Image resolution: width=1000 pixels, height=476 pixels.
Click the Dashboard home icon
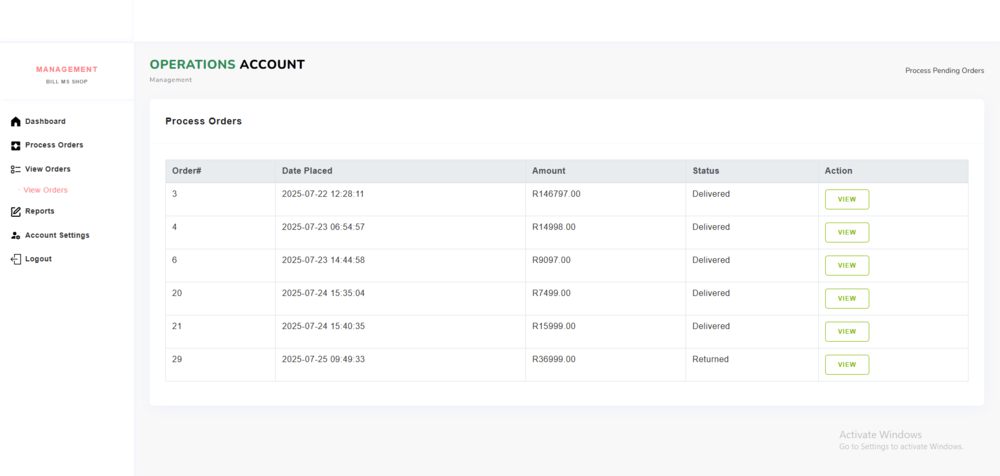(15, 122)
